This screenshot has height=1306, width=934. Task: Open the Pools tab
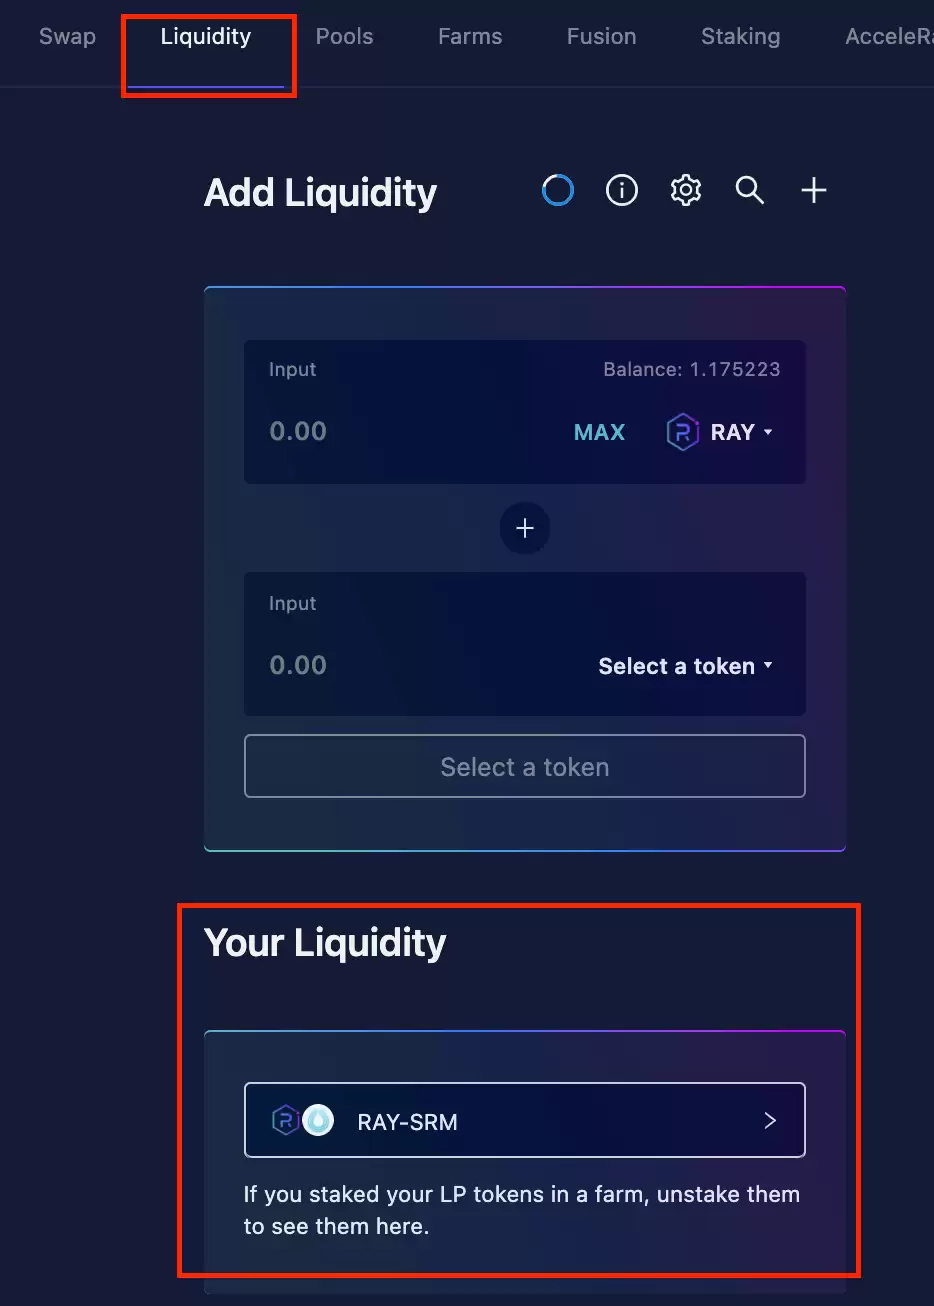344,37
